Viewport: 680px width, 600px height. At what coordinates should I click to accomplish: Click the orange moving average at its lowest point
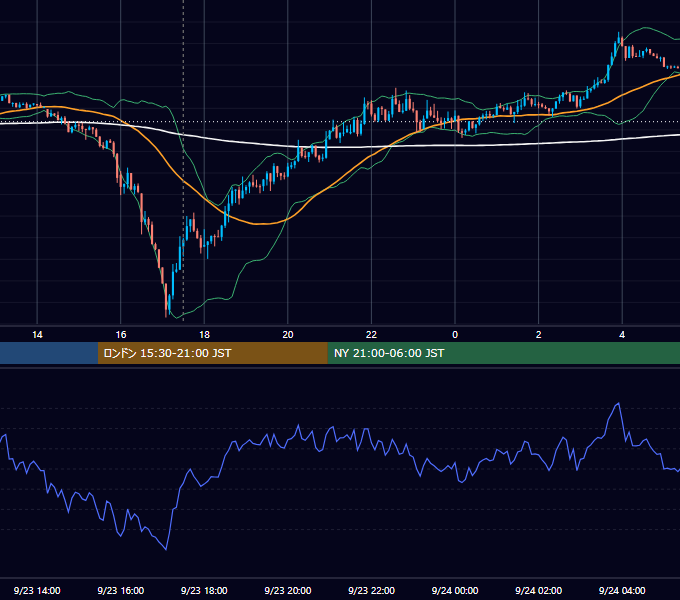coord(260,224)
